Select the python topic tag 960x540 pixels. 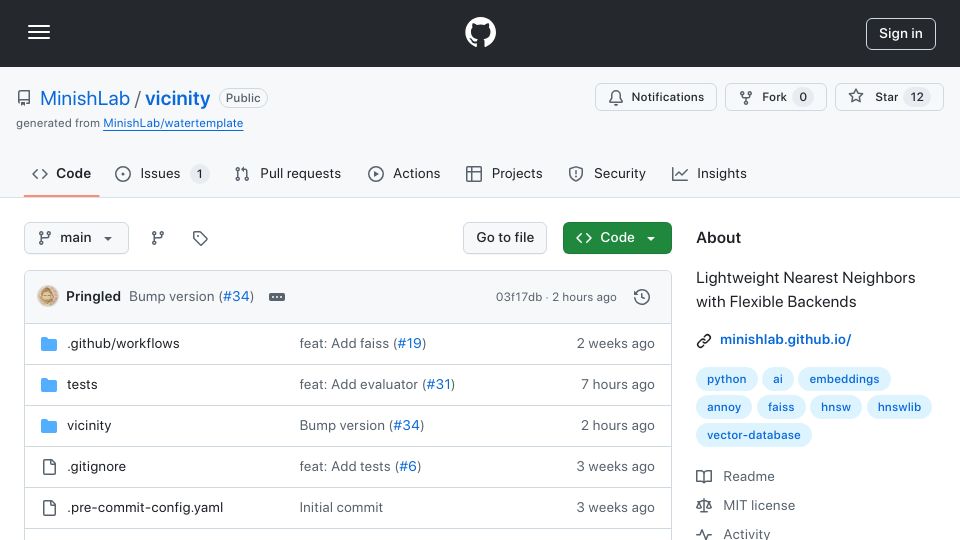tap(727, 379)
